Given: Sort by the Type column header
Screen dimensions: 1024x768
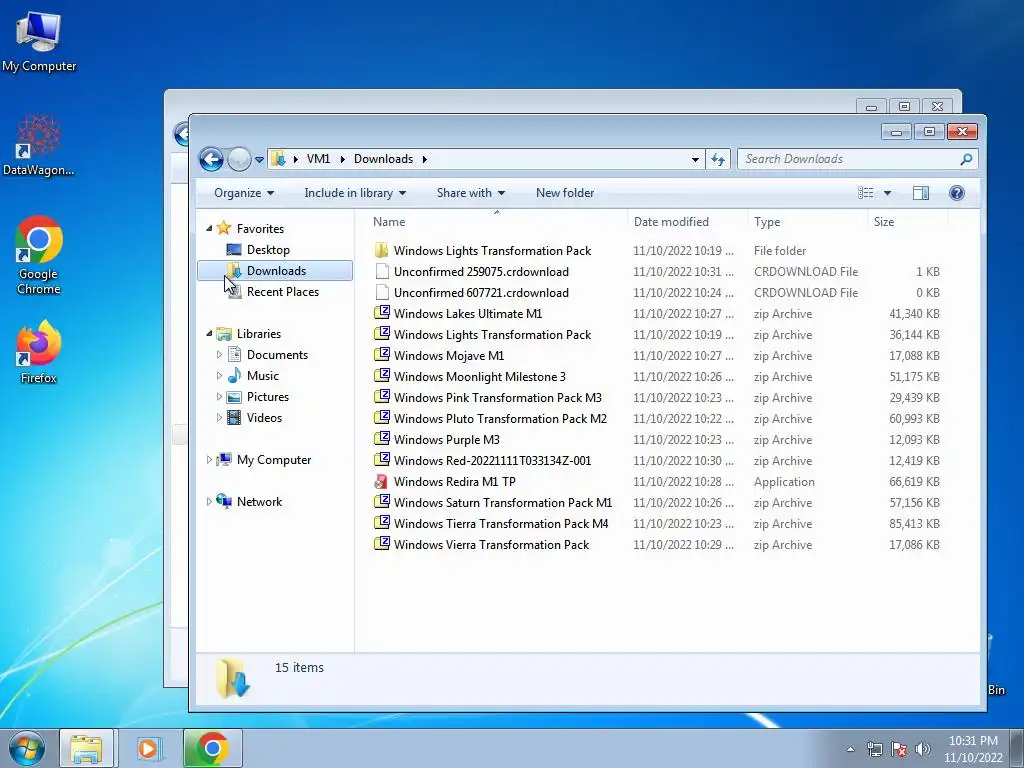Looking at the screenshot, I should point(767,222).
